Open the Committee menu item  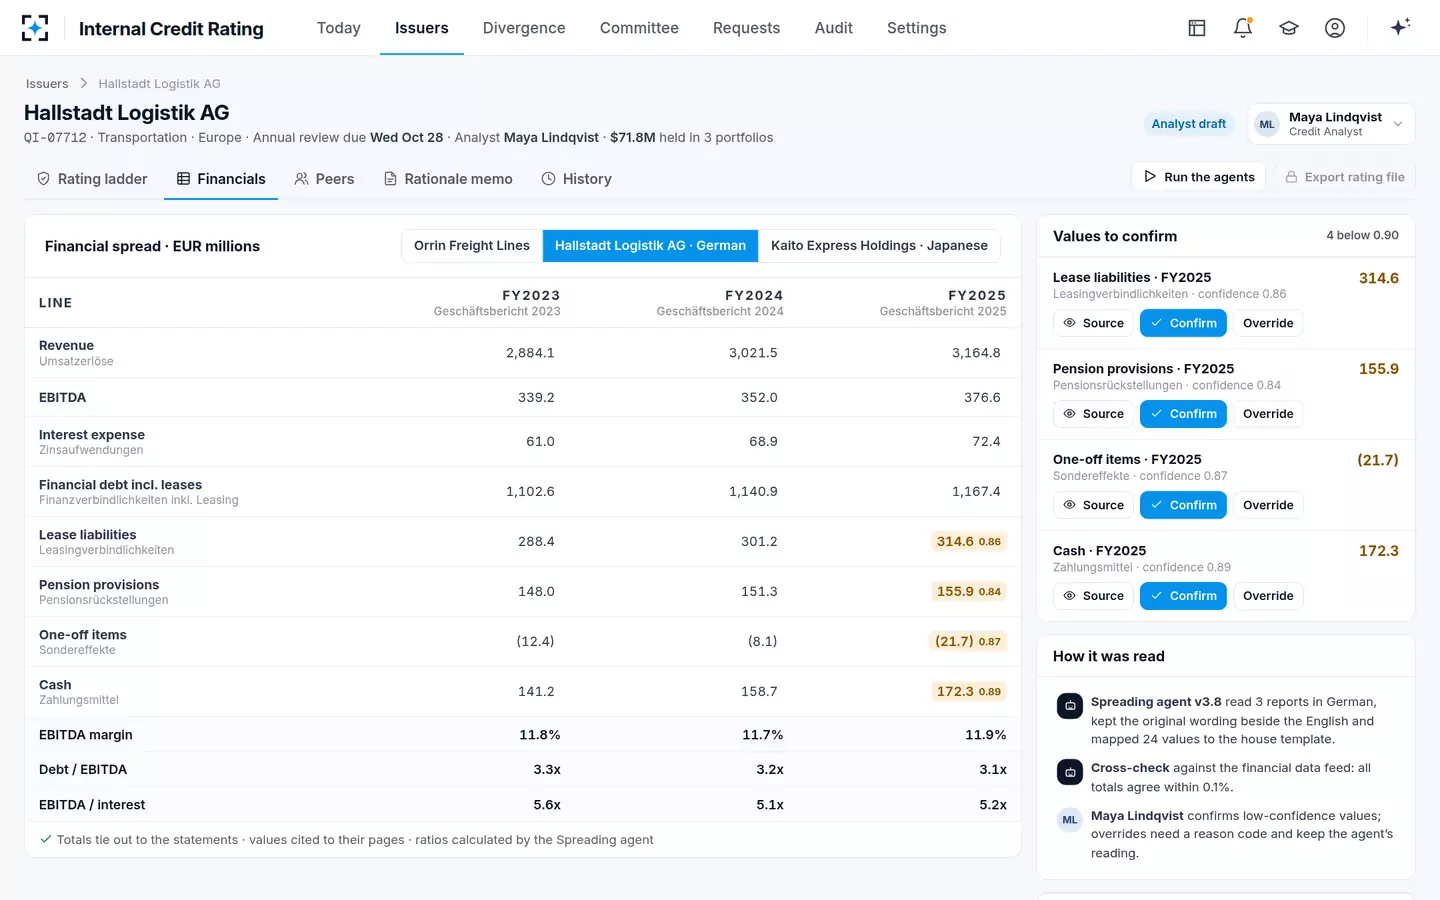click(x=639, y=28)
